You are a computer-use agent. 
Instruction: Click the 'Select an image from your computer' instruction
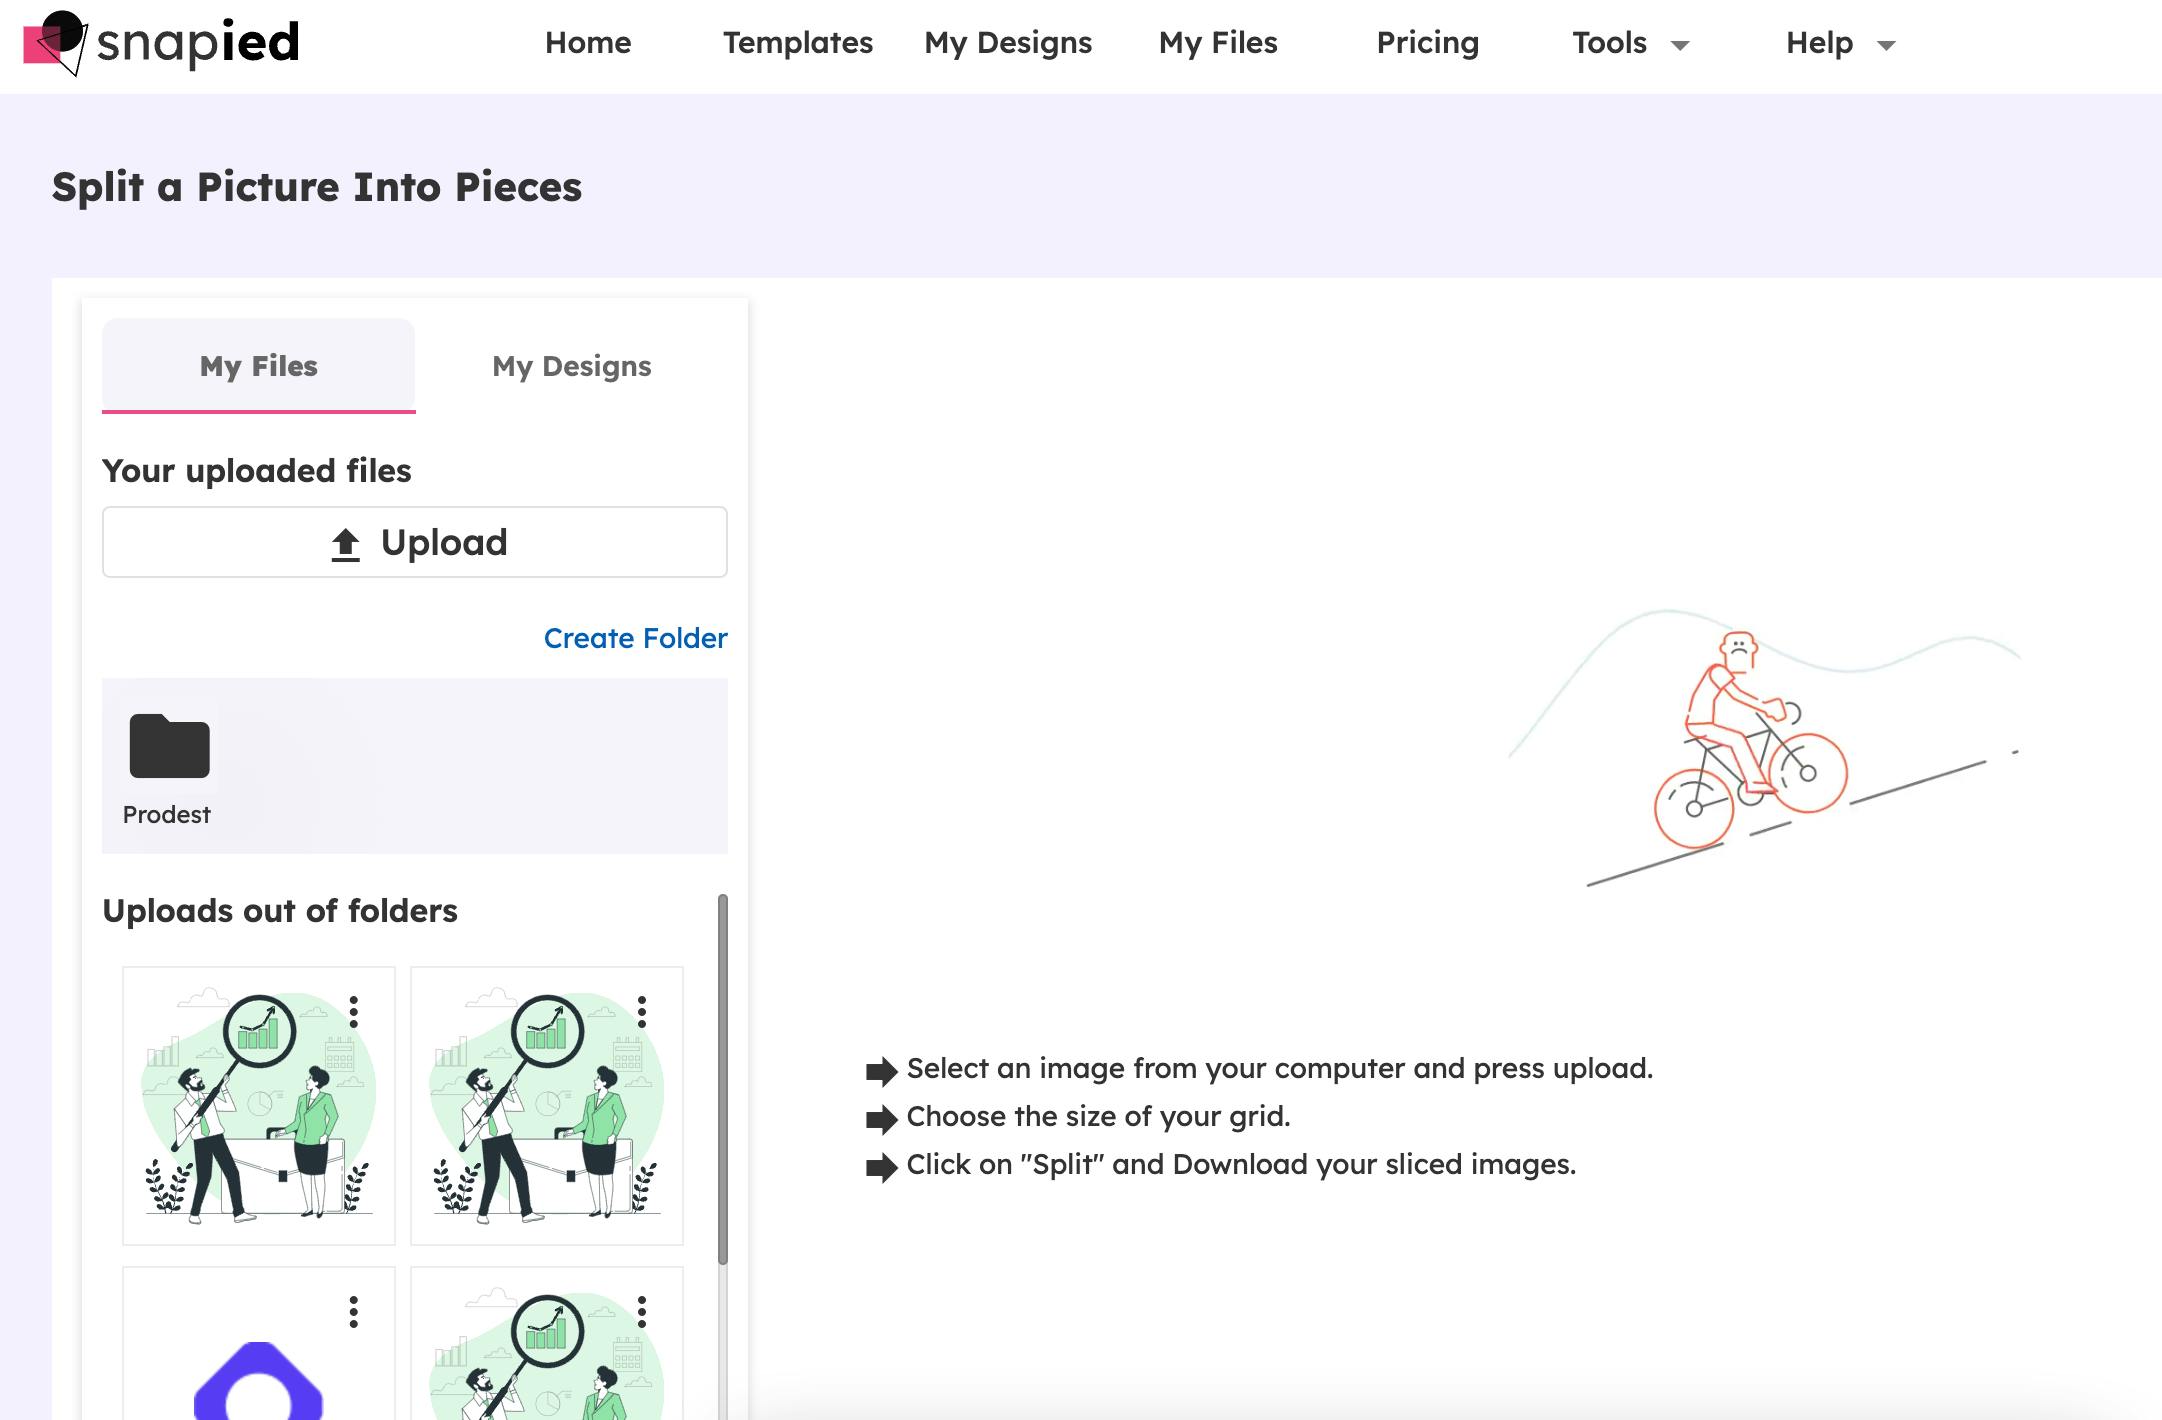1280,1068
